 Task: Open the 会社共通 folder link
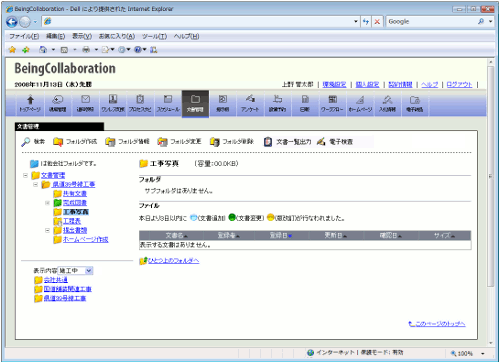point(56,280)
